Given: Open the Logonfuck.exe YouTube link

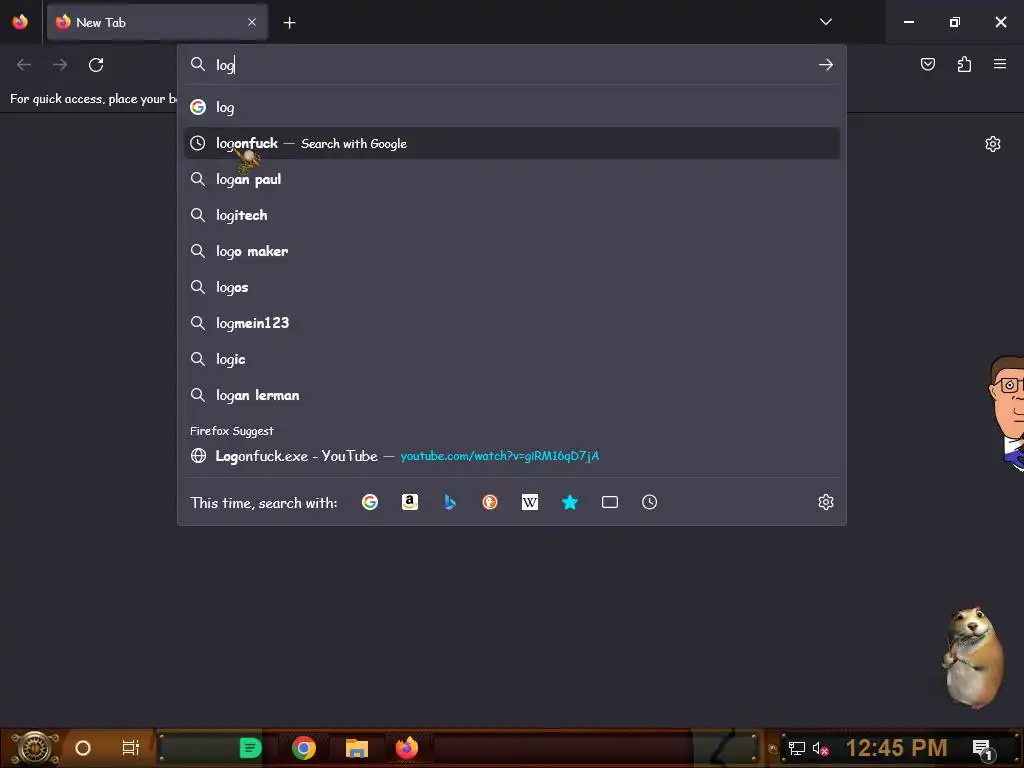Looking at the screenshot, I should (512, 456).
